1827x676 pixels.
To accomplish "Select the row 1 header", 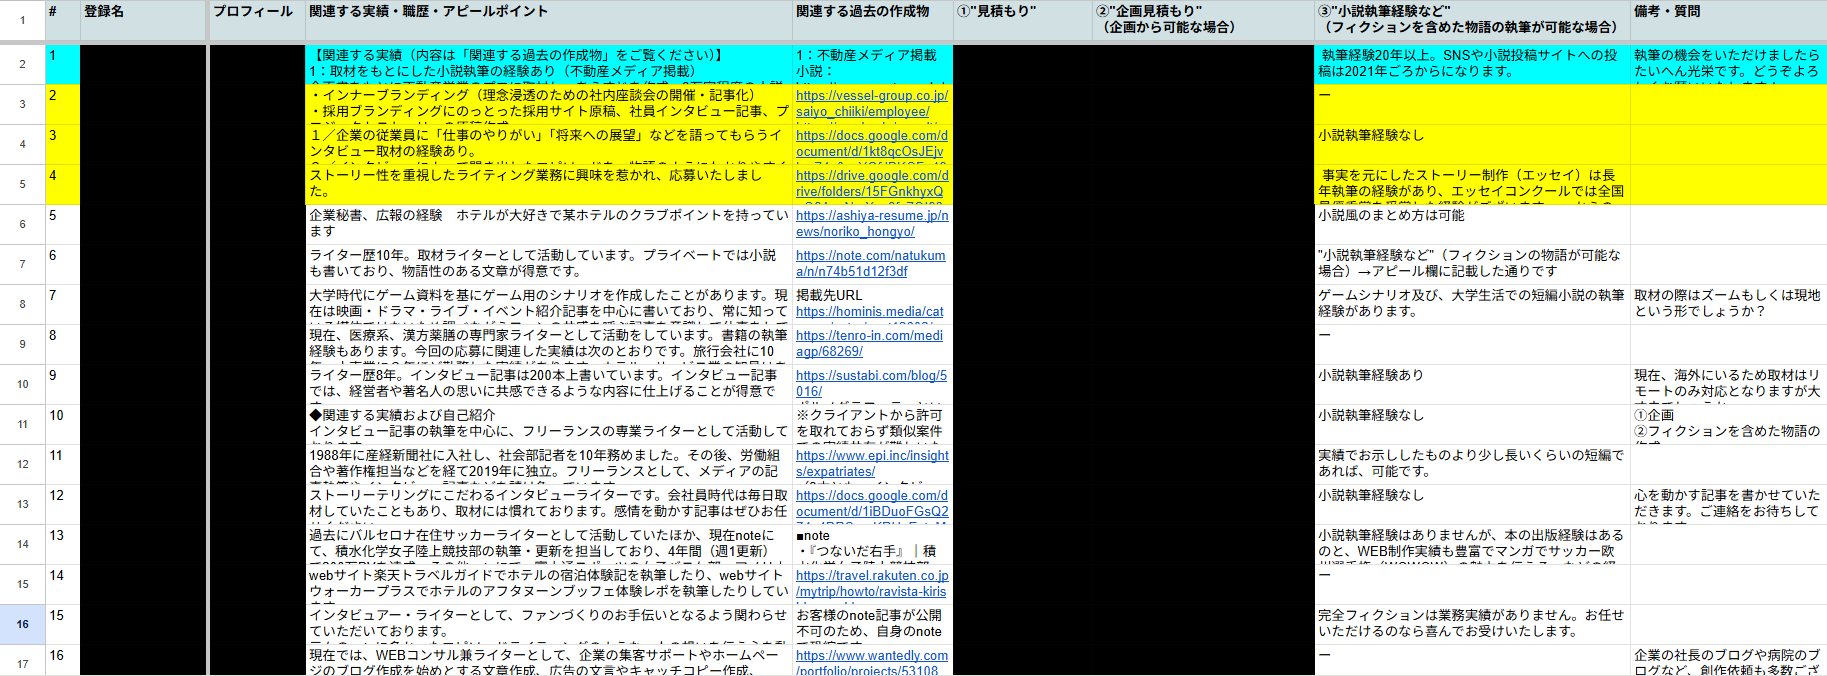I will coord(22,21).
